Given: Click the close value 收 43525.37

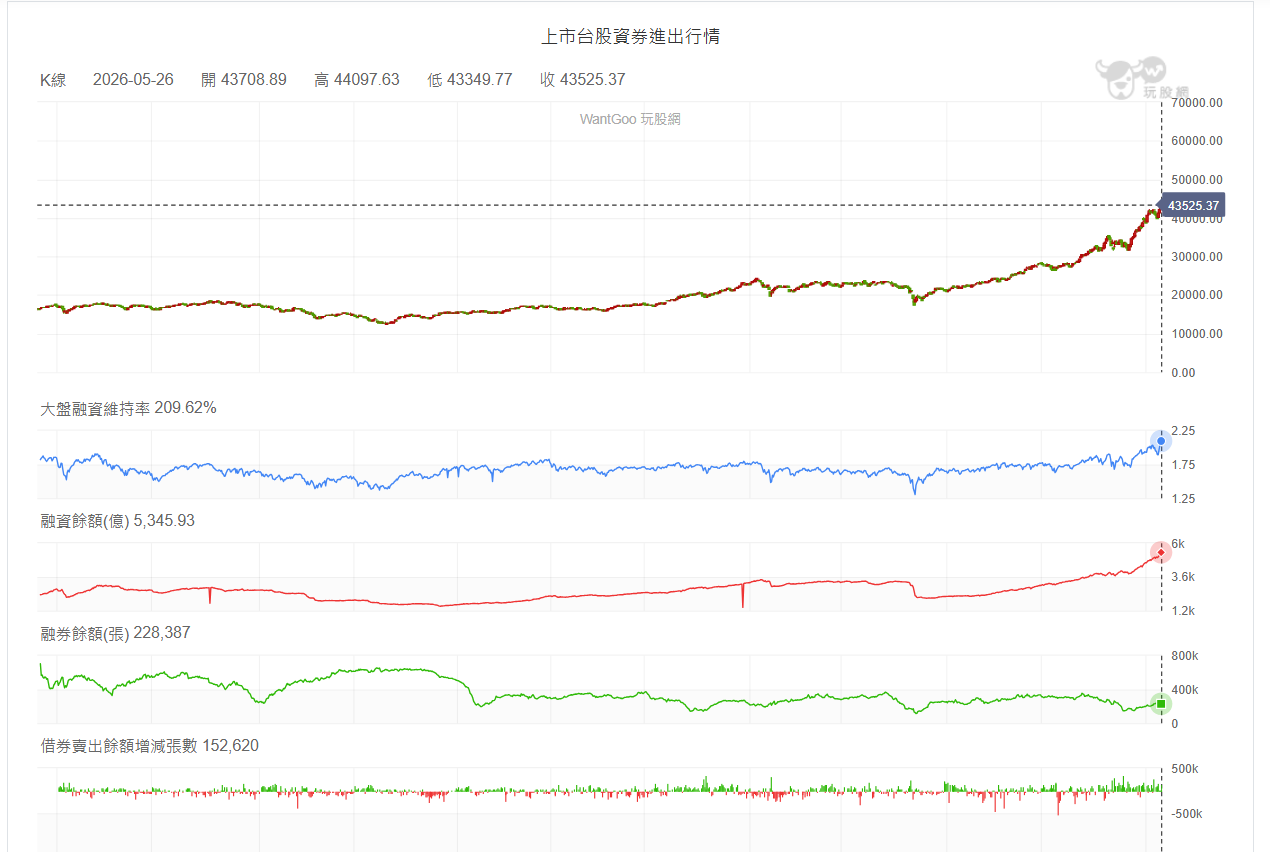Looking at the screenshot, I should (583, 80).
